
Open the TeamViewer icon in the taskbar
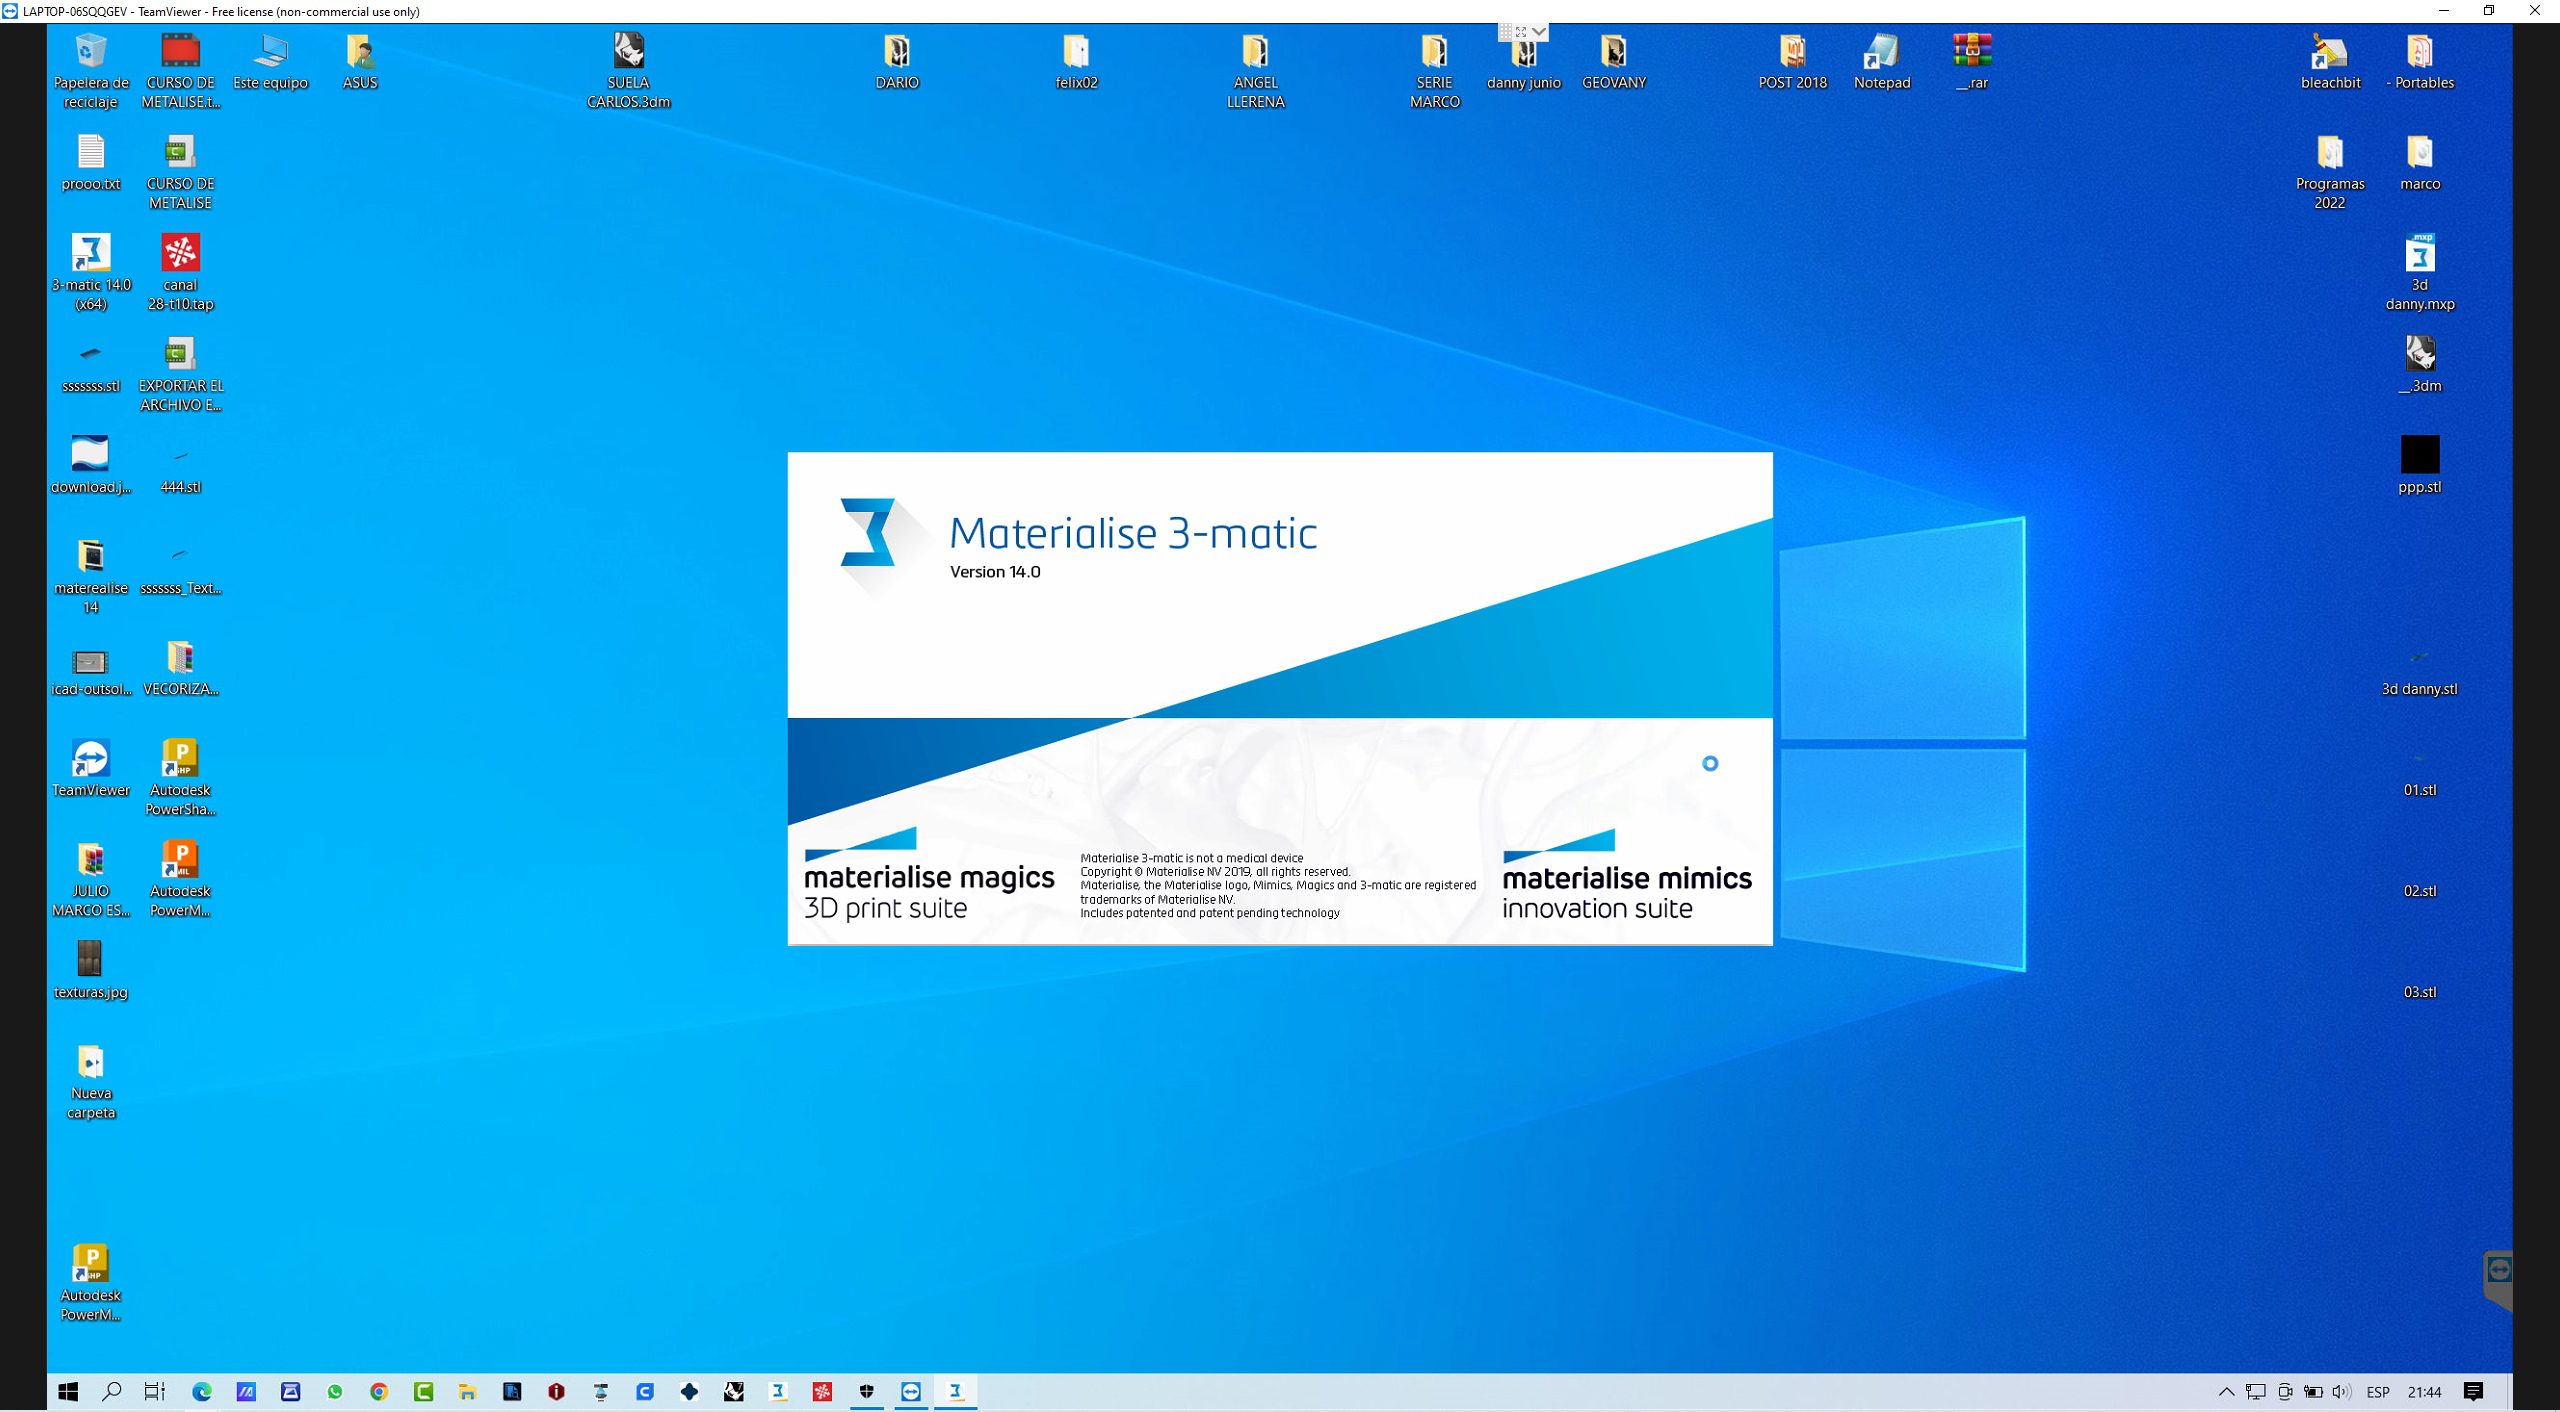tap(911, 1391)
